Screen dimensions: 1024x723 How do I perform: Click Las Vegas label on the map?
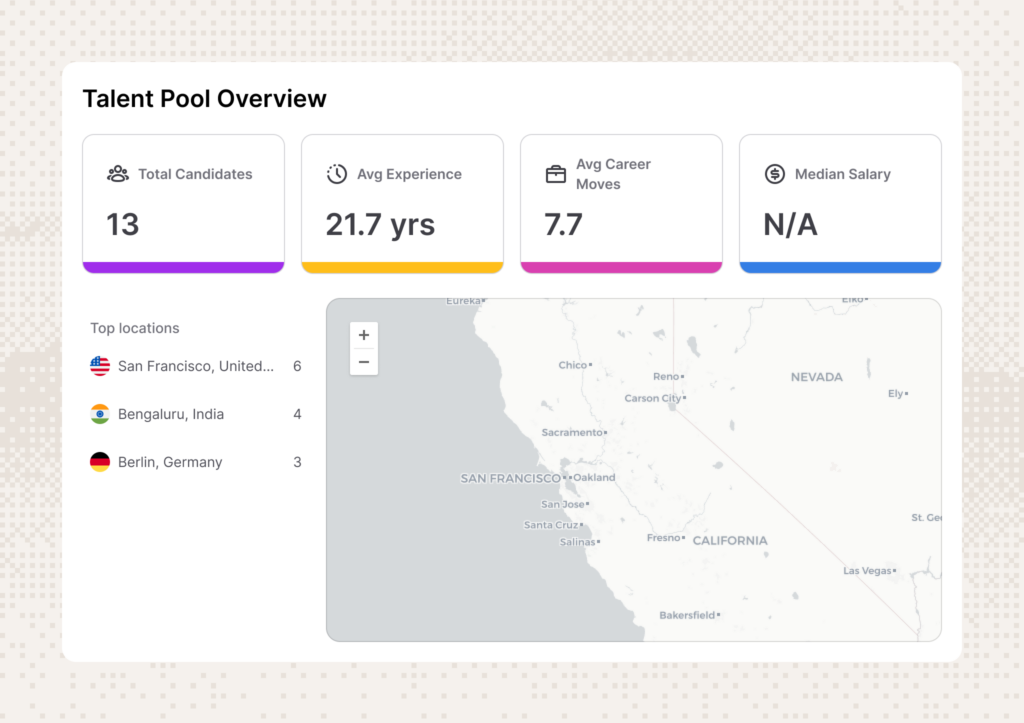(x=867, y=571)
